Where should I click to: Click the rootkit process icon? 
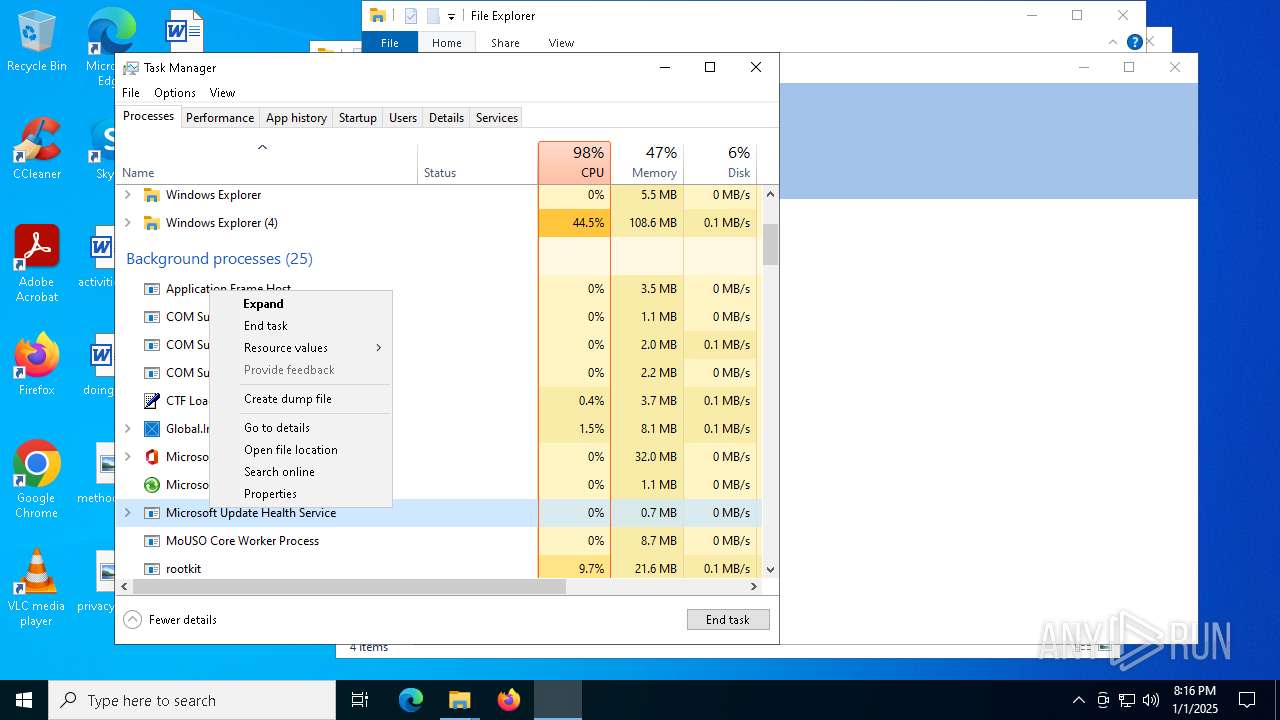click(152, 569)
